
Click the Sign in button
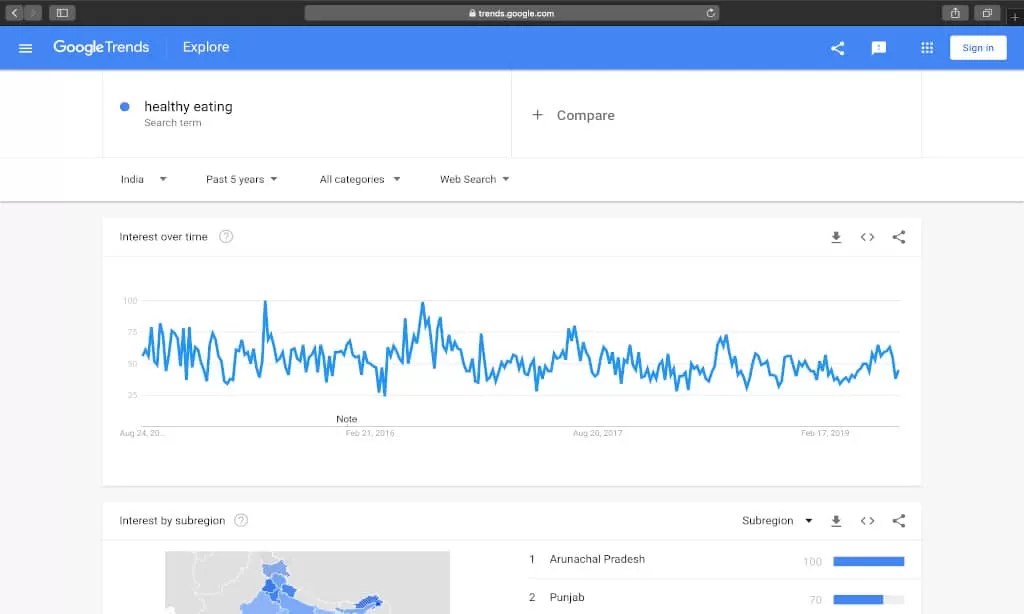pyautogui.click(x=978, y=47)
